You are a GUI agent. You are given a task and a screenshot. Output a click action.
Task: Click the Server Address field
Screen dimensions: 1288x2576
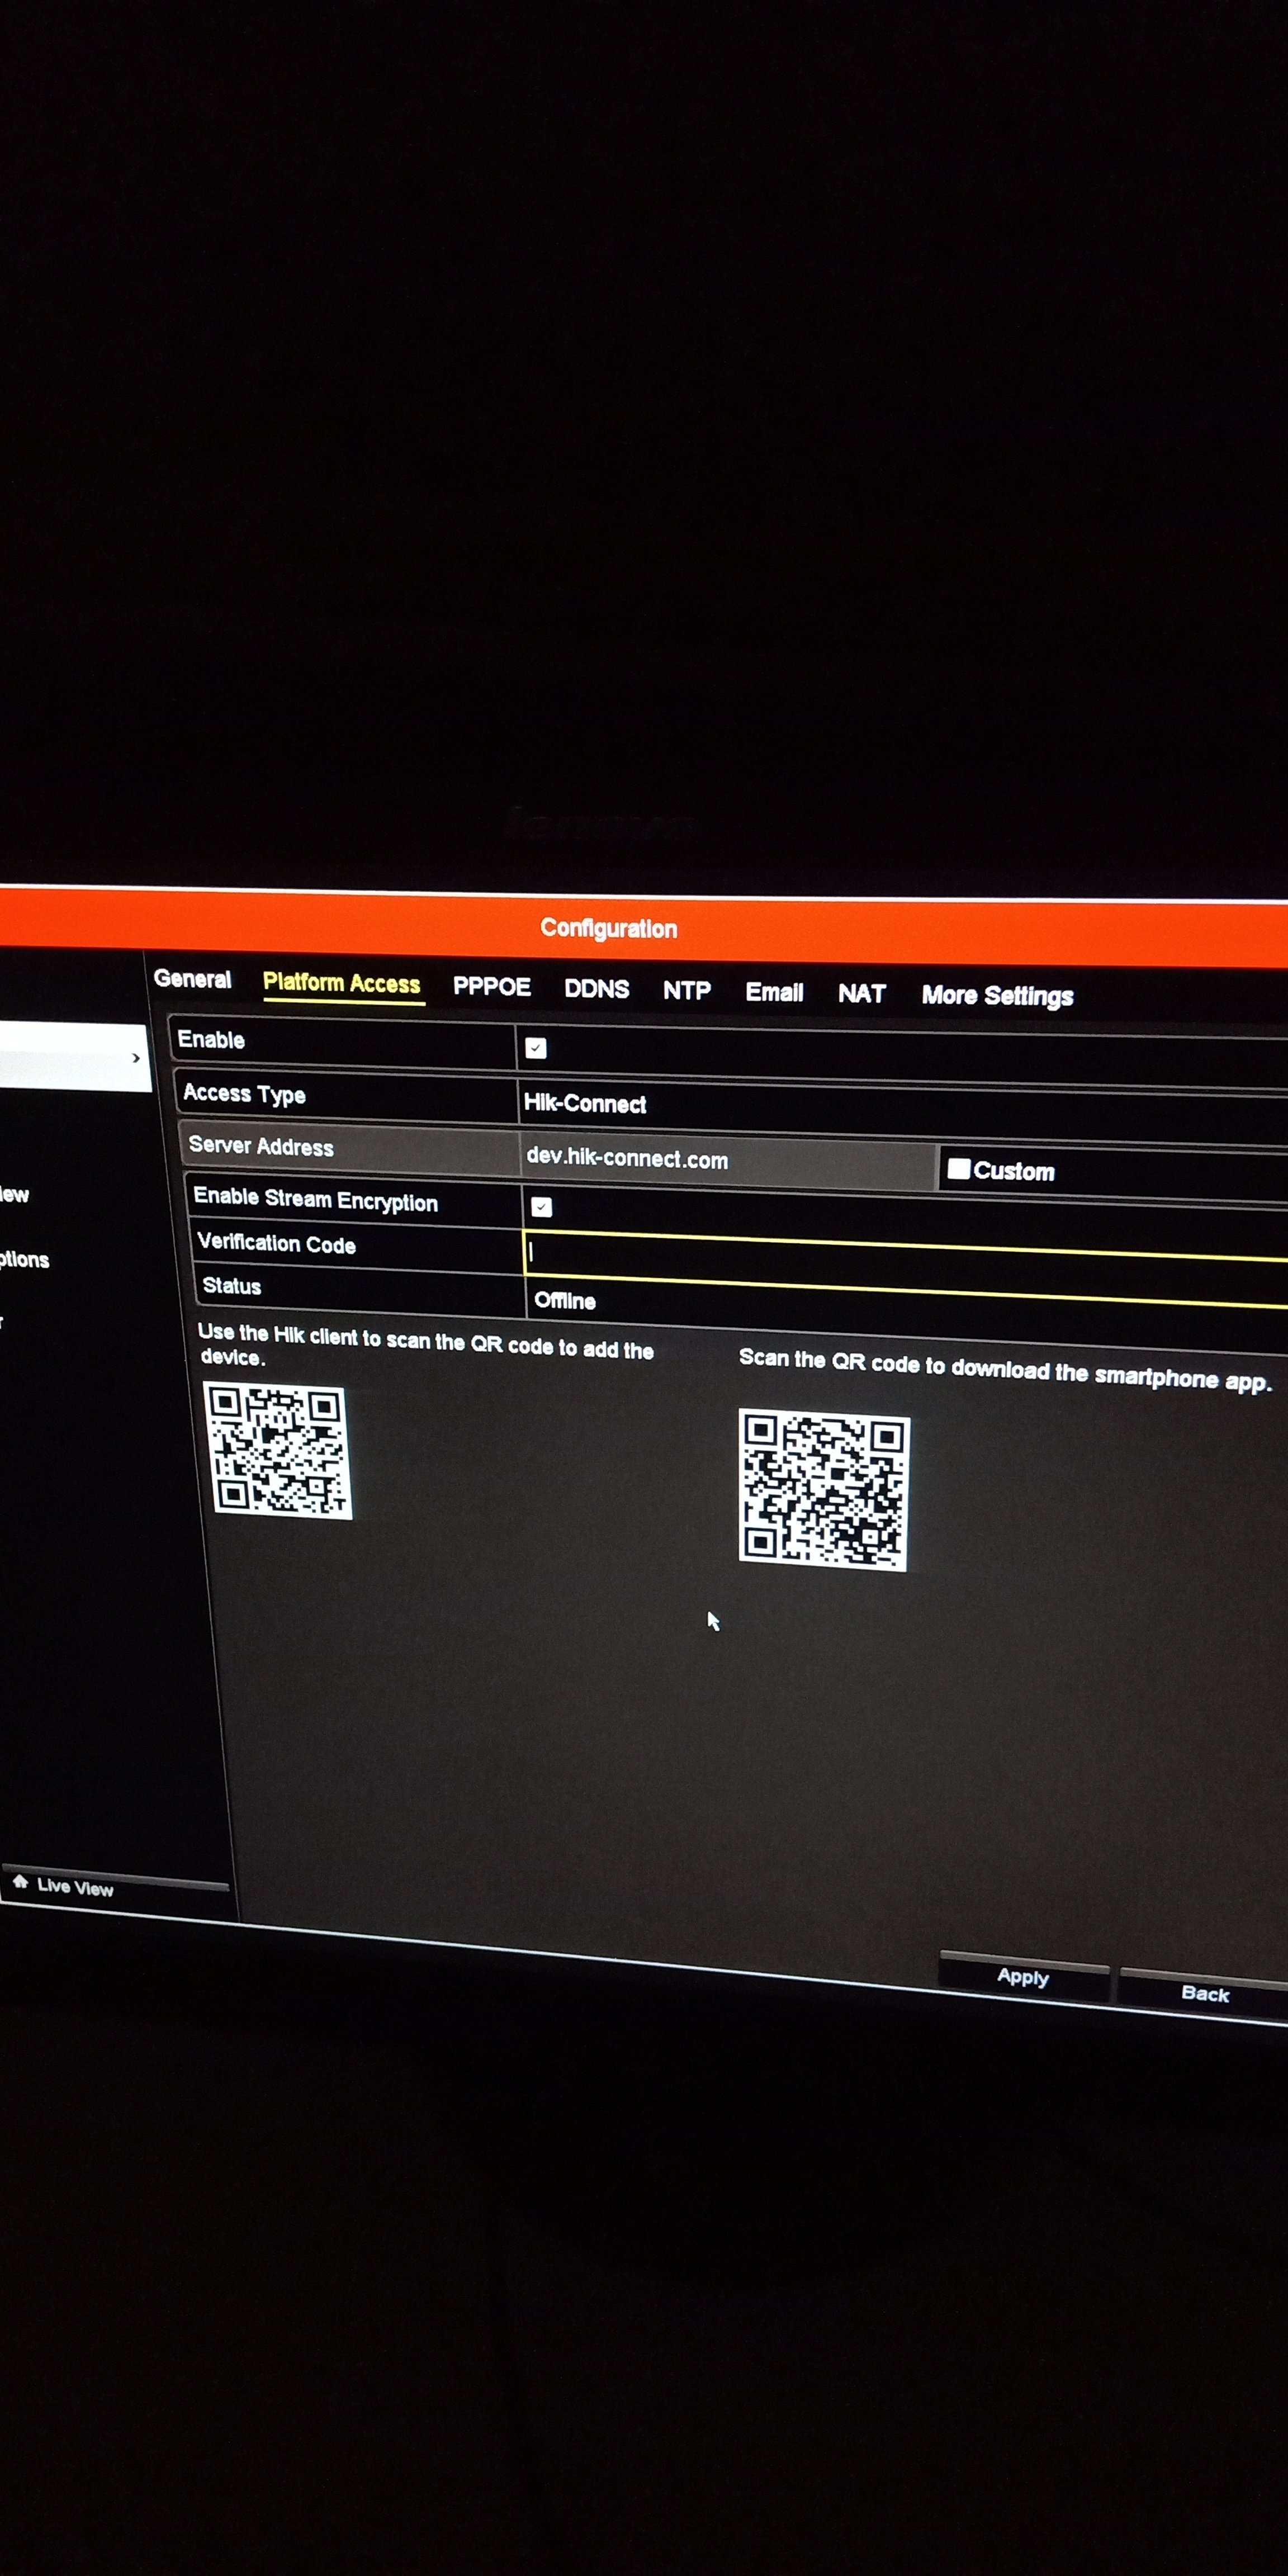[727, 1160]
